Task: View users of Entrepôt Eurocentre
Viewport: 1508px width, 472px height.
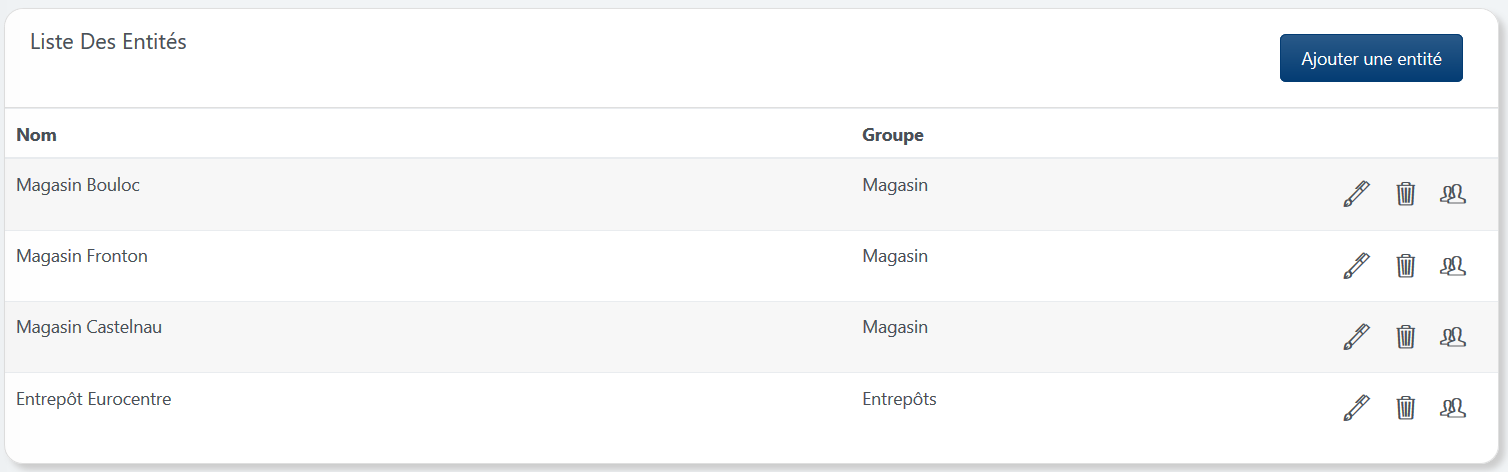Action: [1452, 408]
